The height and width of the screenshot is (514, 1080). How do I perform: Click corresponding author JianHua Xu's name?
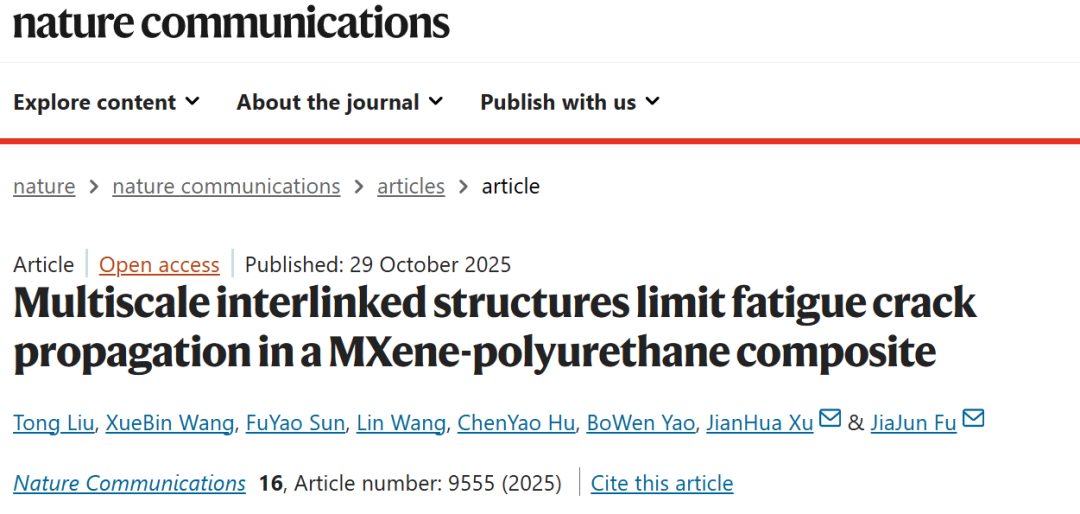(x=759, y=423)
